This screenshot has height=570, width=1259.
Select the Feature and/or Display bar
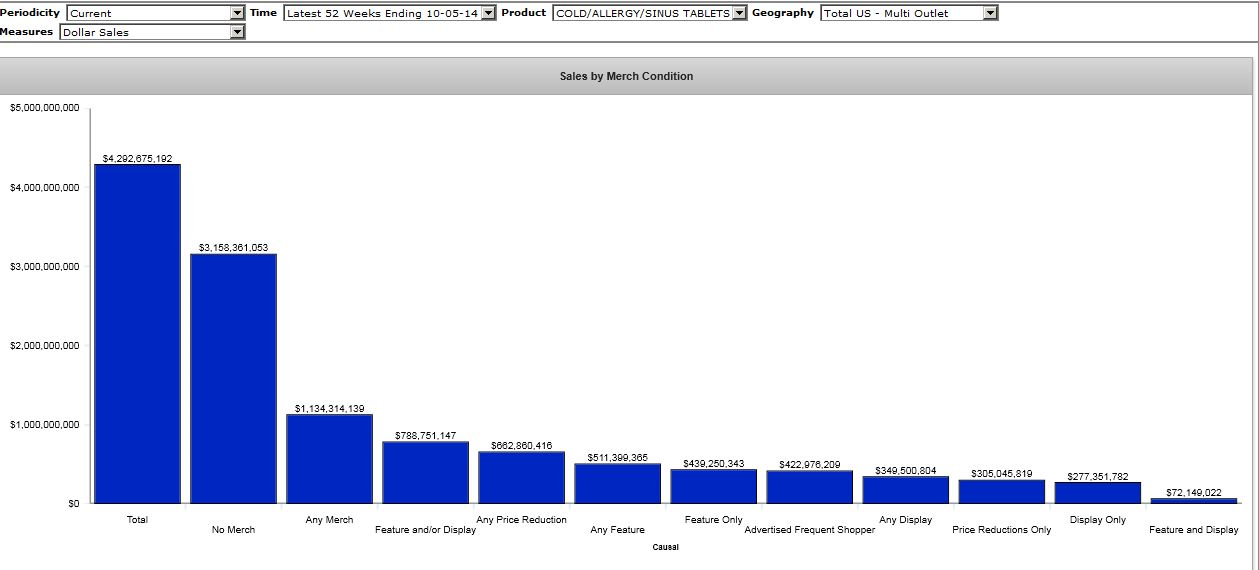[x=425, y=472]
